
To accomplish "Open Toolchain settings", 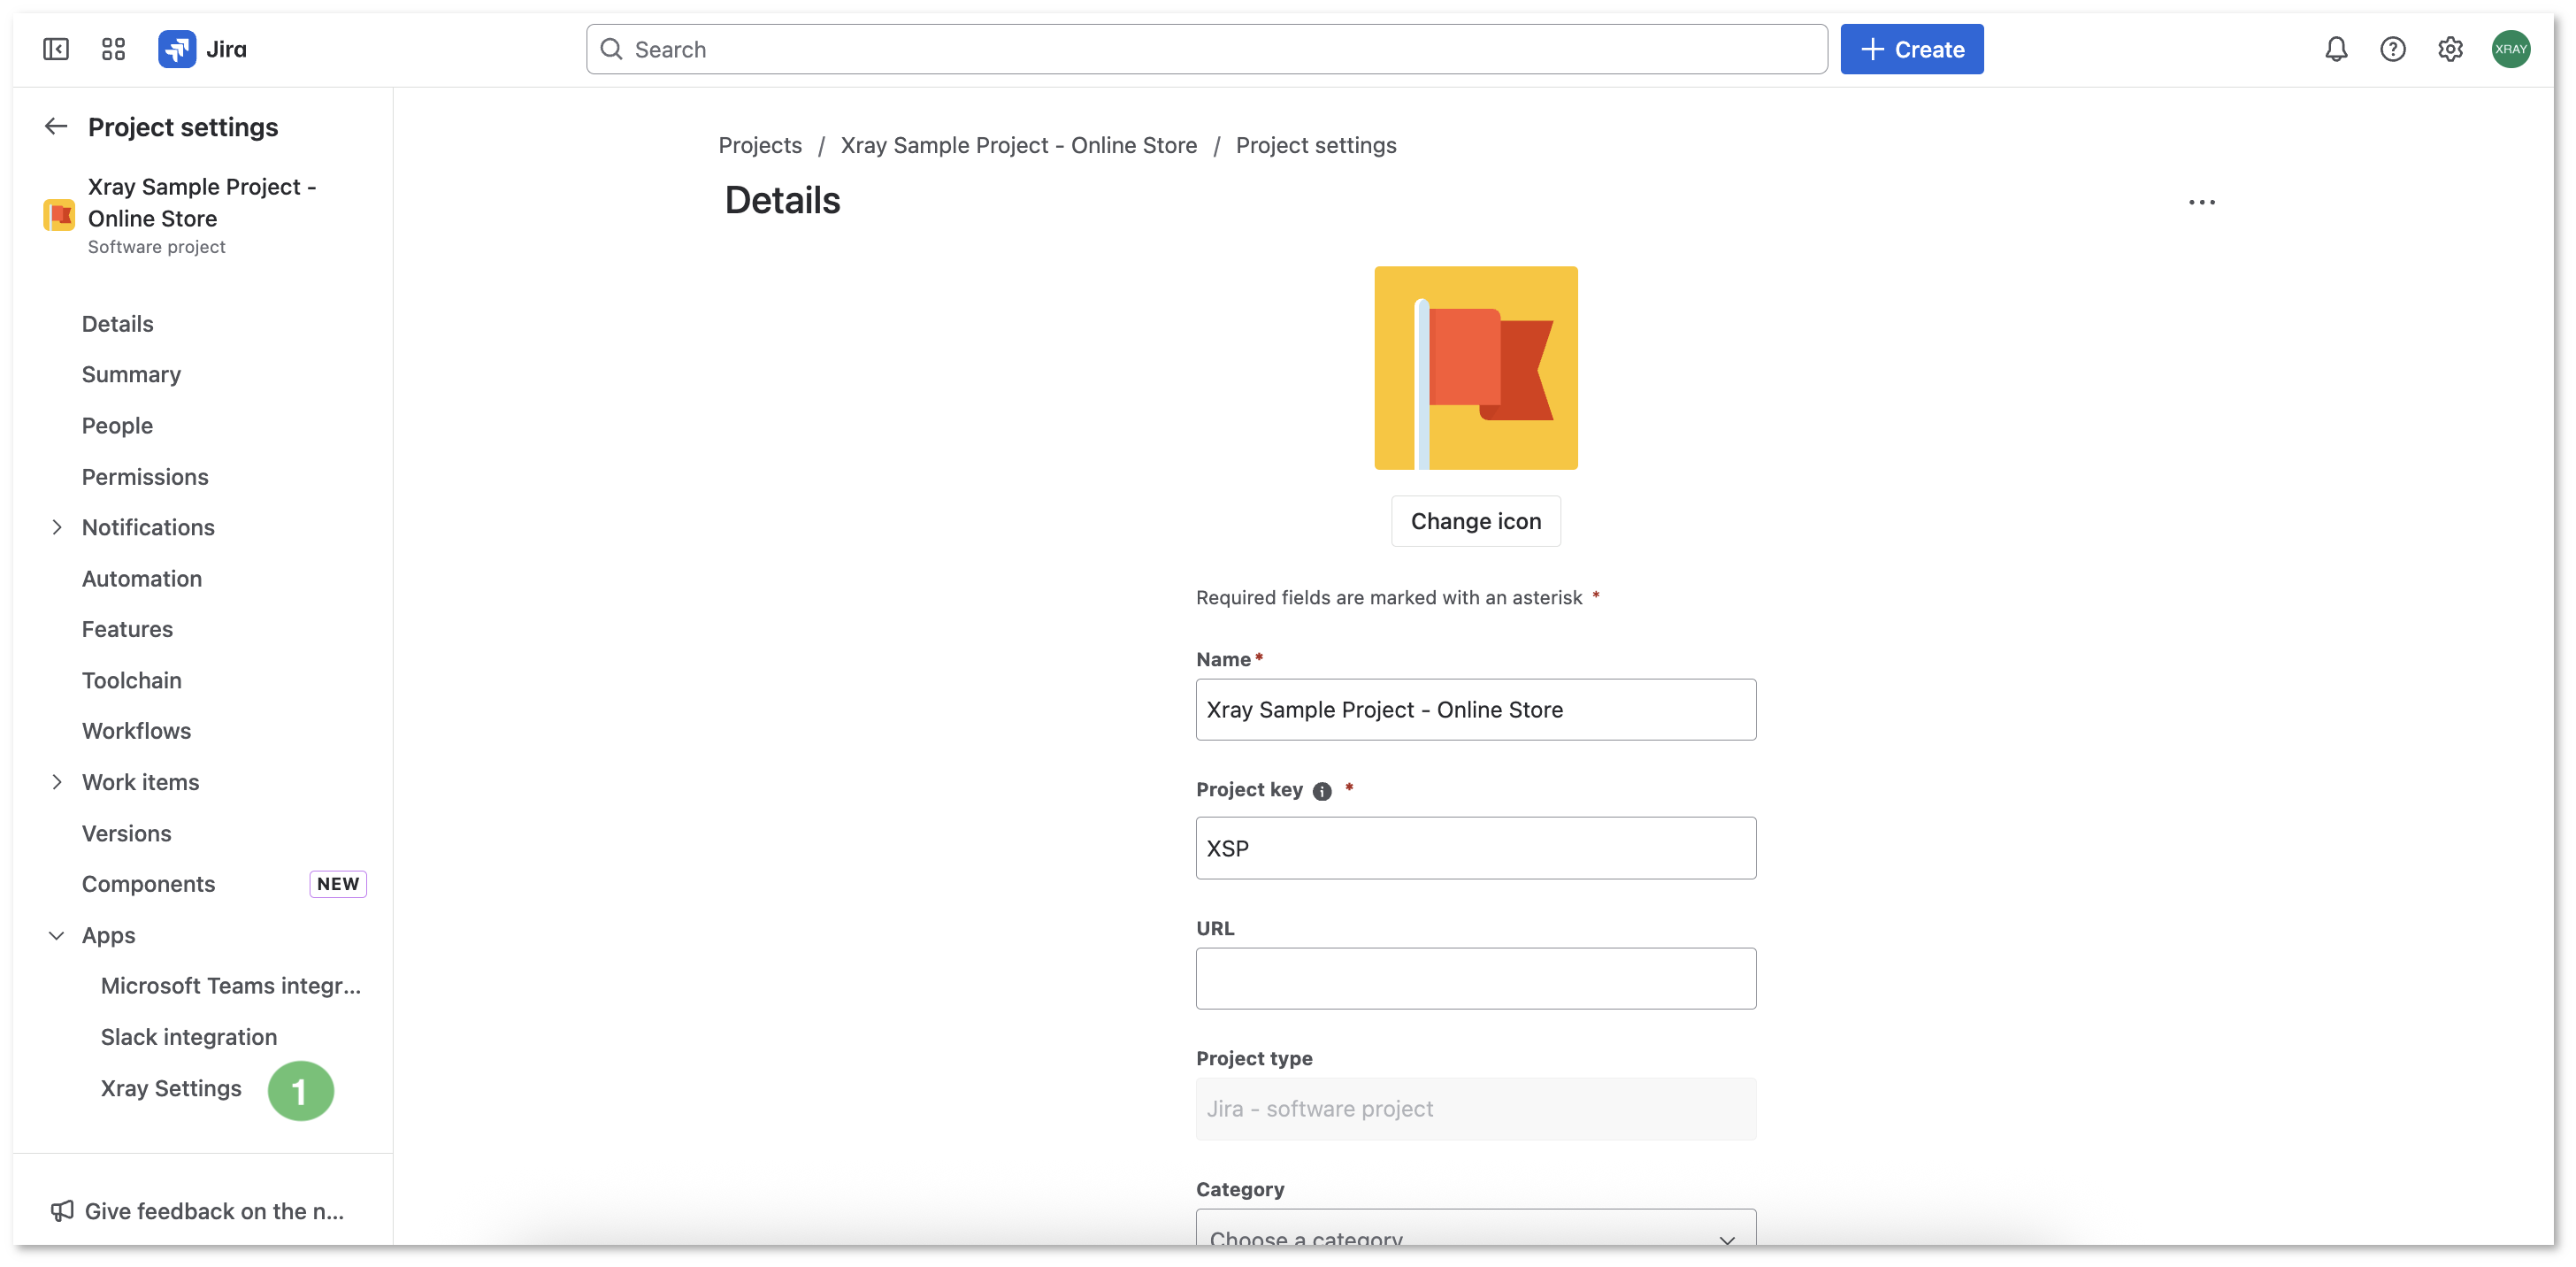I will (x=131, y=680).
